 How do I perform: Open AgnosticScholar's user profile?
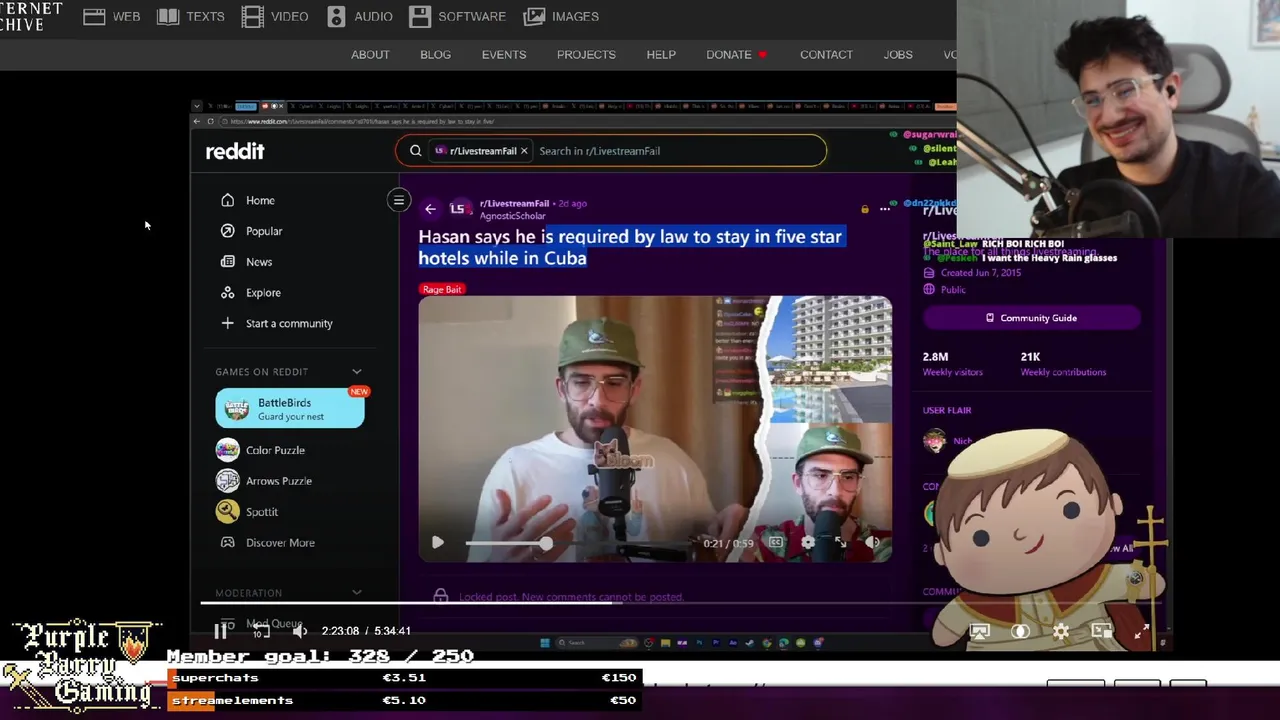point(512,216)
